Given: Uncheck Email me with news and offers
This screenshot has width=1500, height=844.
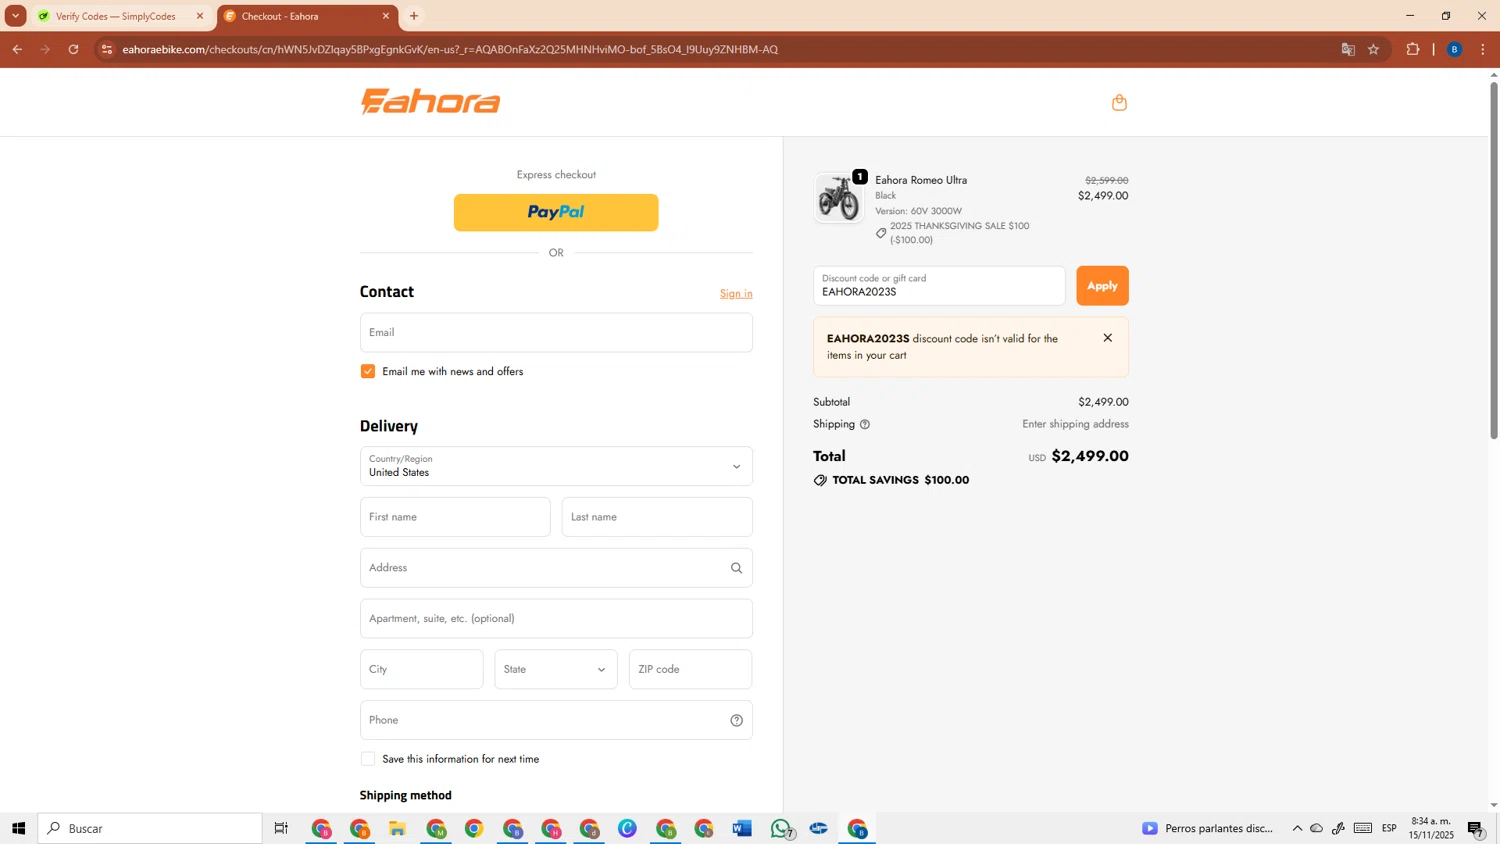Looking at the screenshot, I should click(x=368, y=371).
